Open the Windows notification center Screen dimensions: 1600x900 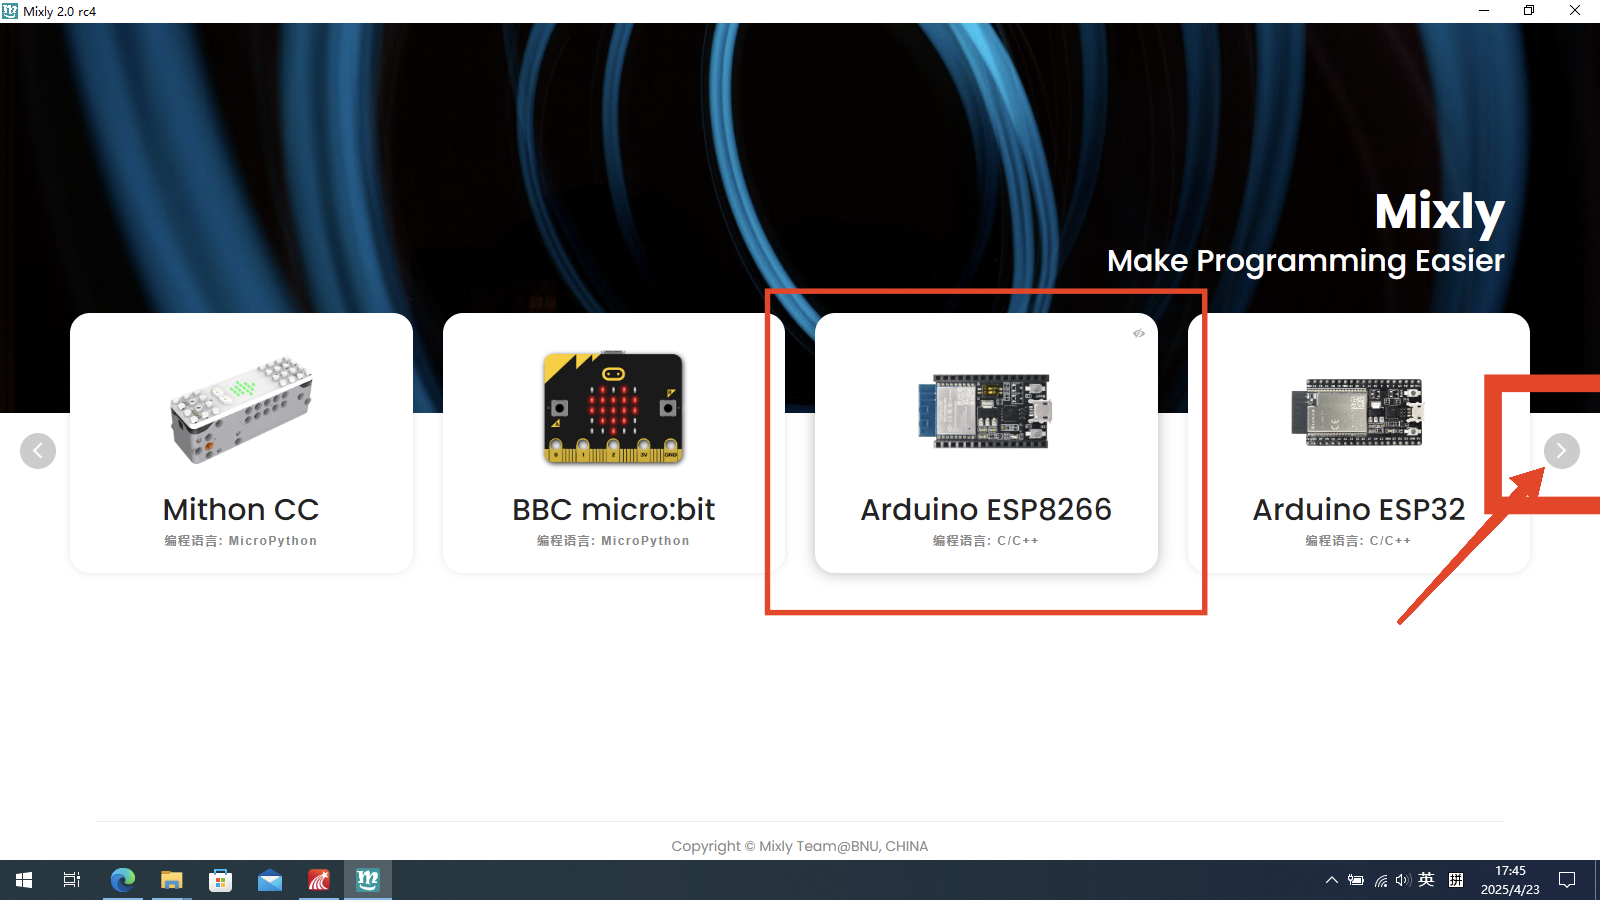coord(1567,880)
